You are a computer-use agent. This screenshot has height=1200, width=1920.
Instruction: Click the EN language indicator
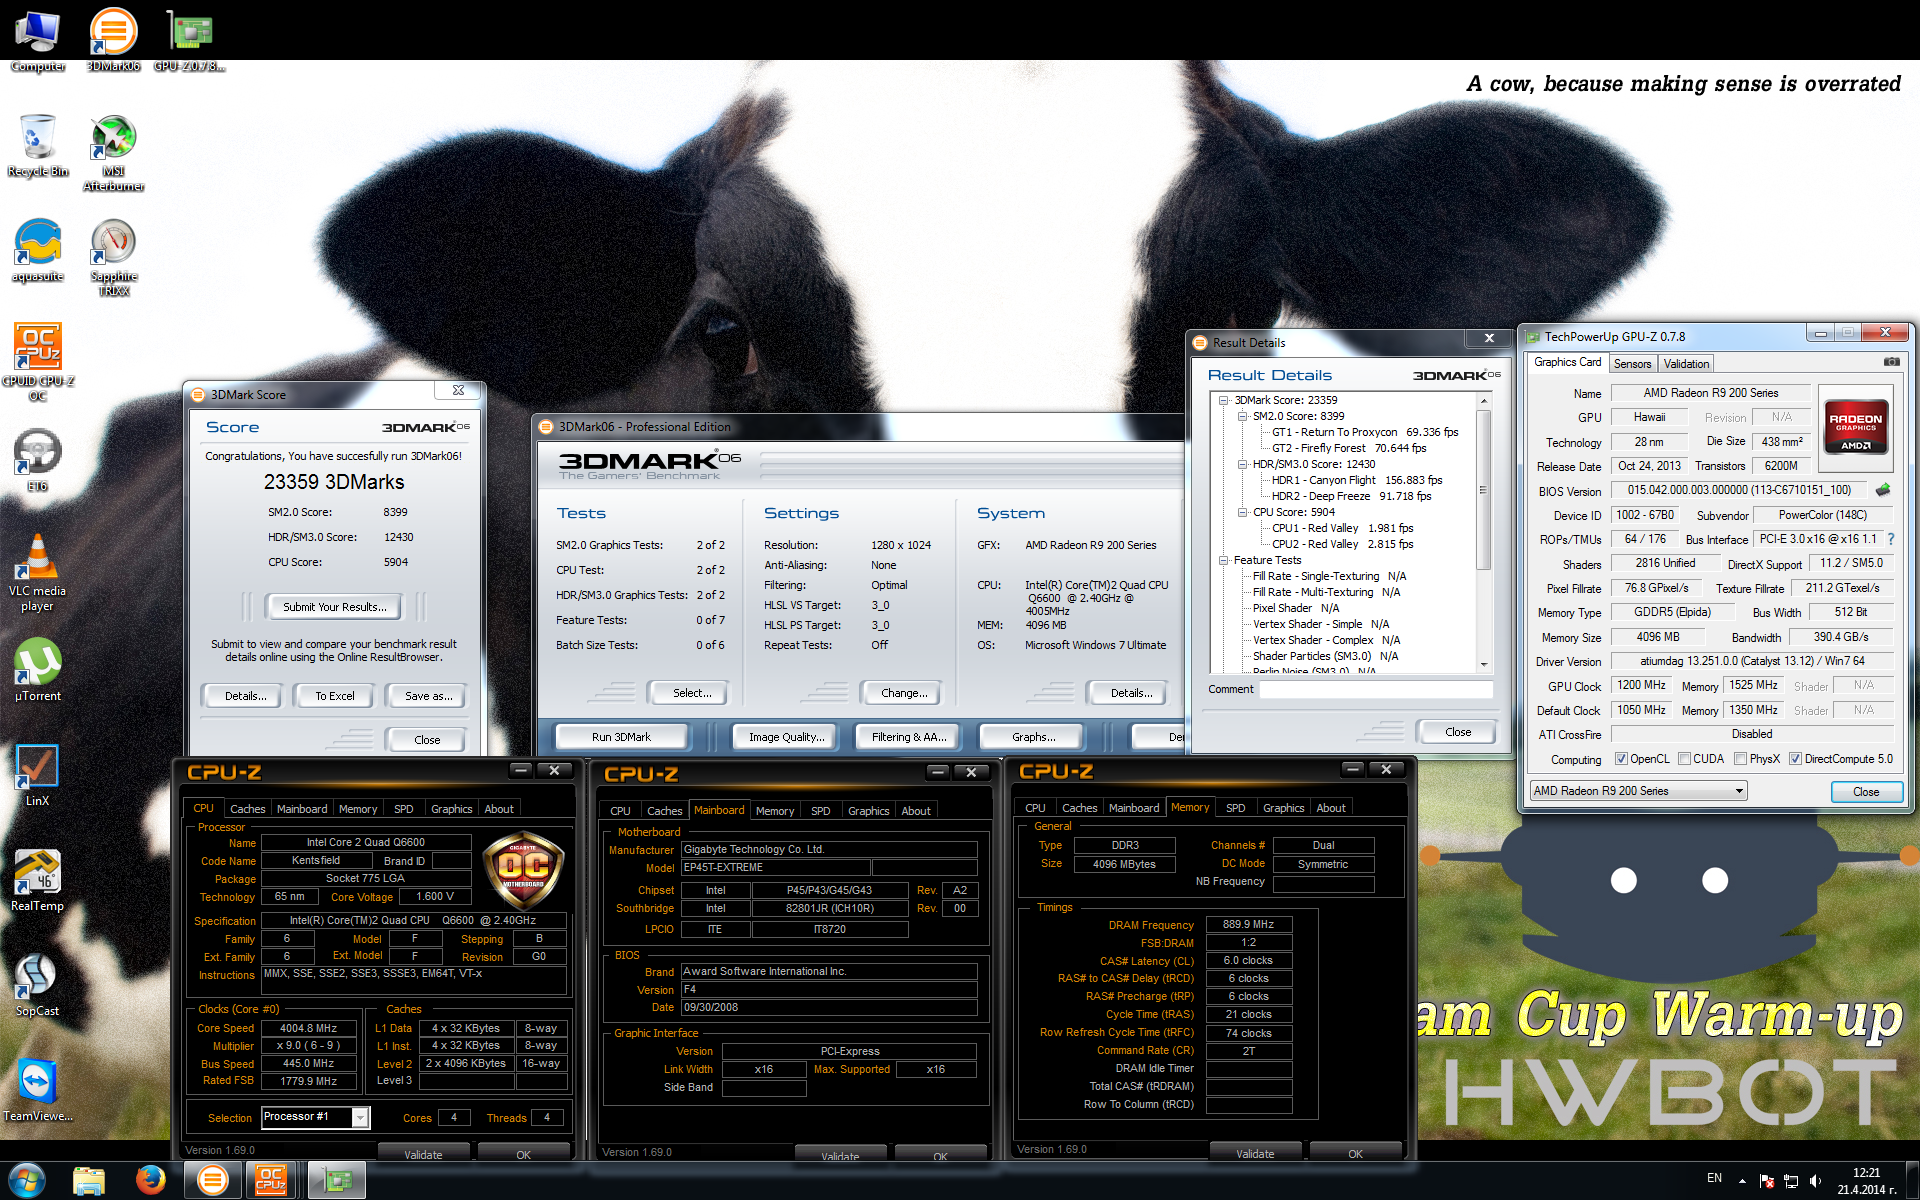1714,1178
